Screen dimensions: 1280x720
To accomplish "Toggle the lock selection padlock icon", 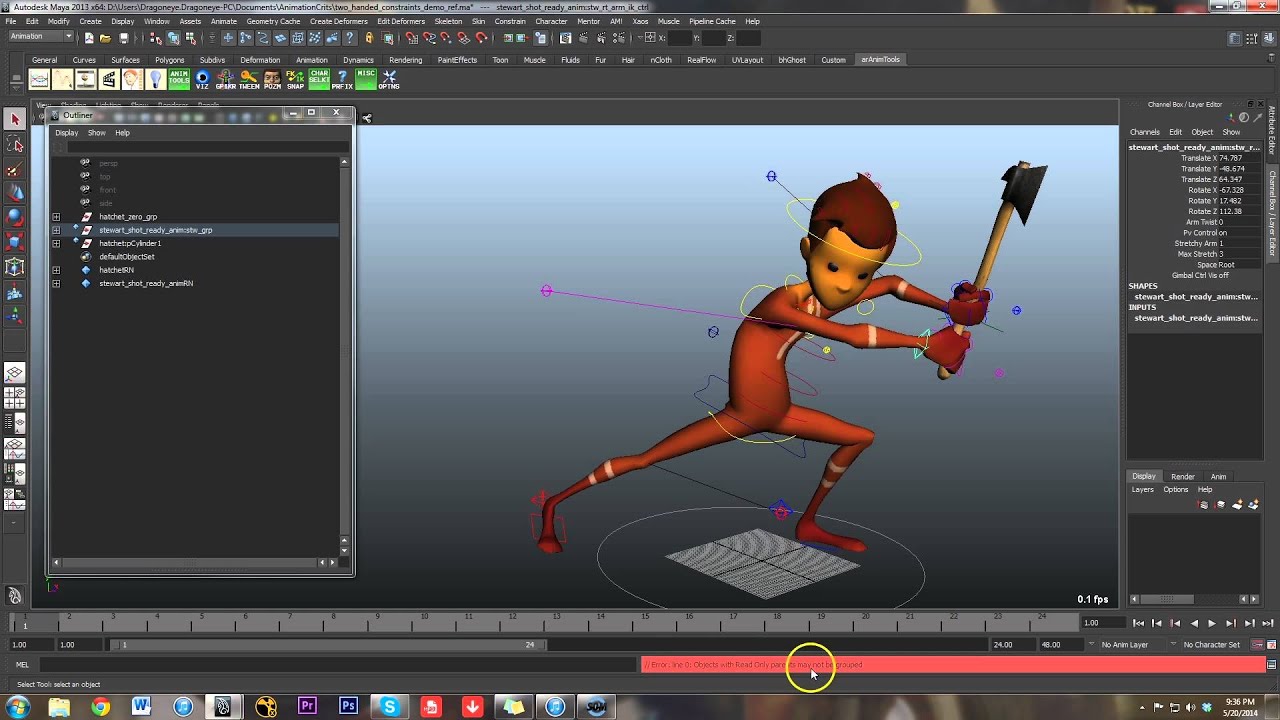I will (369, 38).
